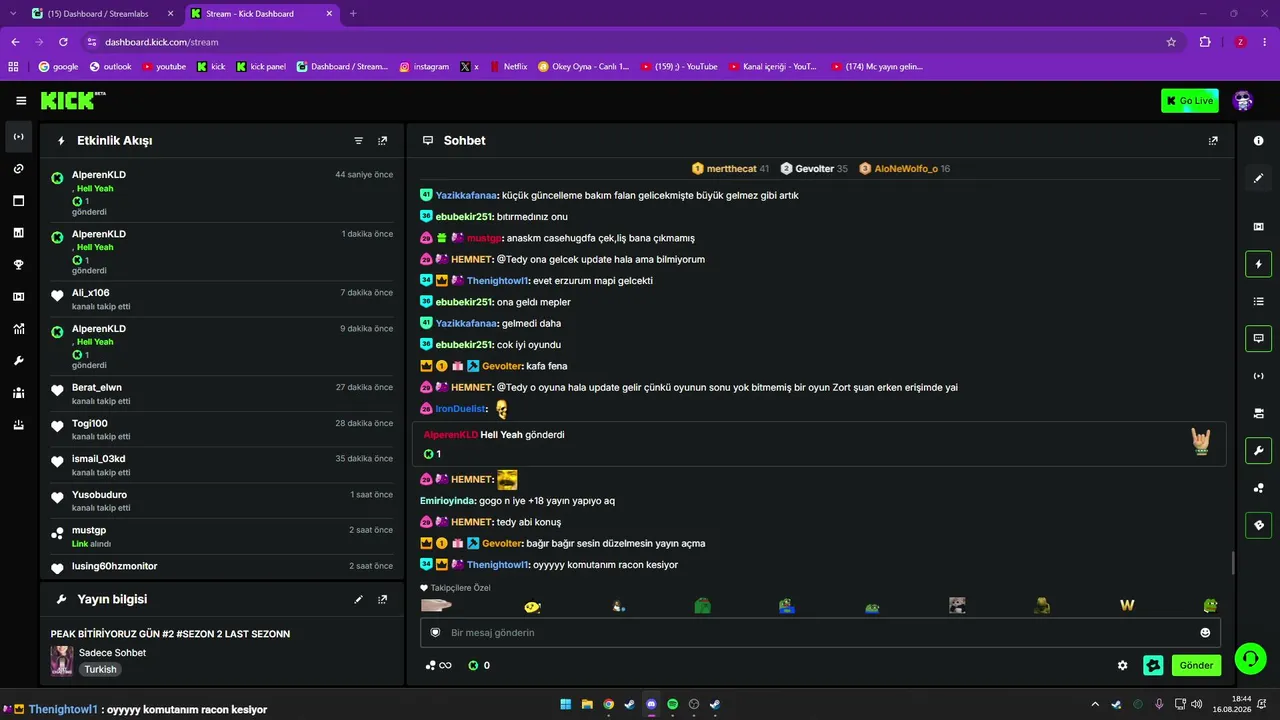Click the chat identity shield icon
Screen dimensions: 1280x720
[x=435, y=633]
